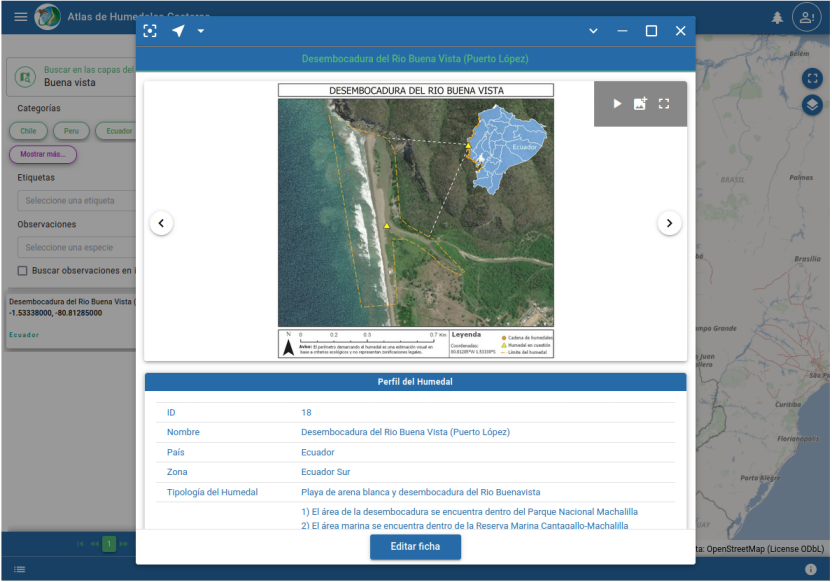
Task: Open the dropdown caret beside the navigation arrow
Action: tap(201, 31)
